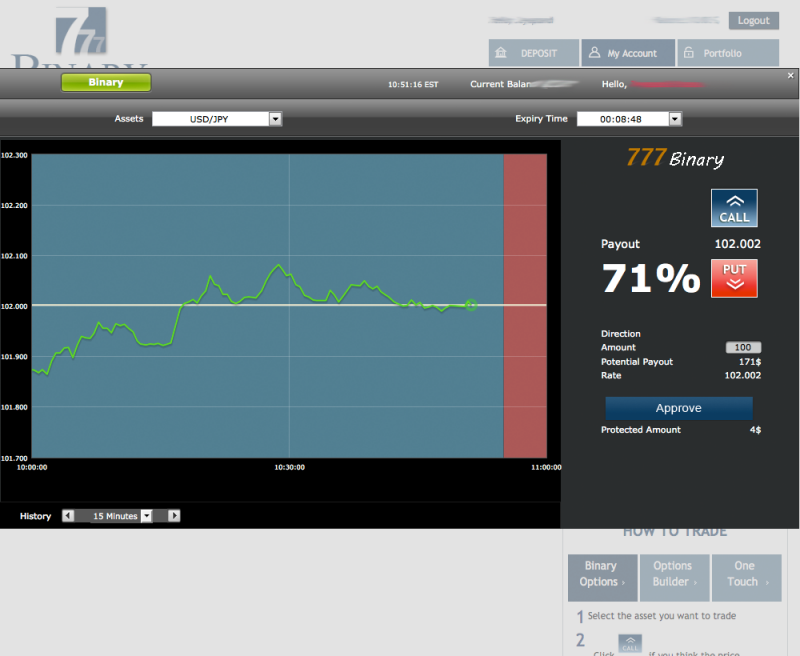
Task: Click the green Binary button
Action: pyautogui.click(x=106, y=83)
